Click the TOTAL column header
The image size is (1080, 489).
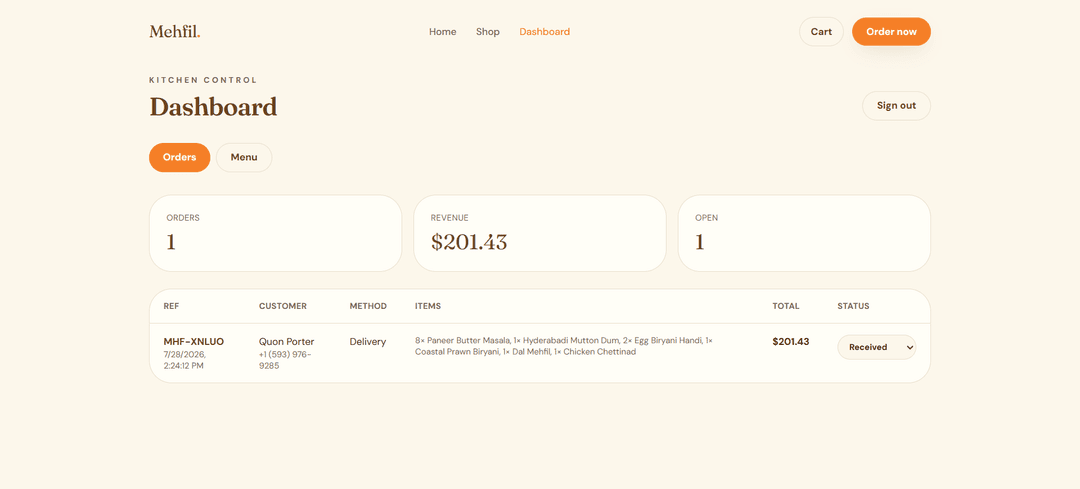786,306
